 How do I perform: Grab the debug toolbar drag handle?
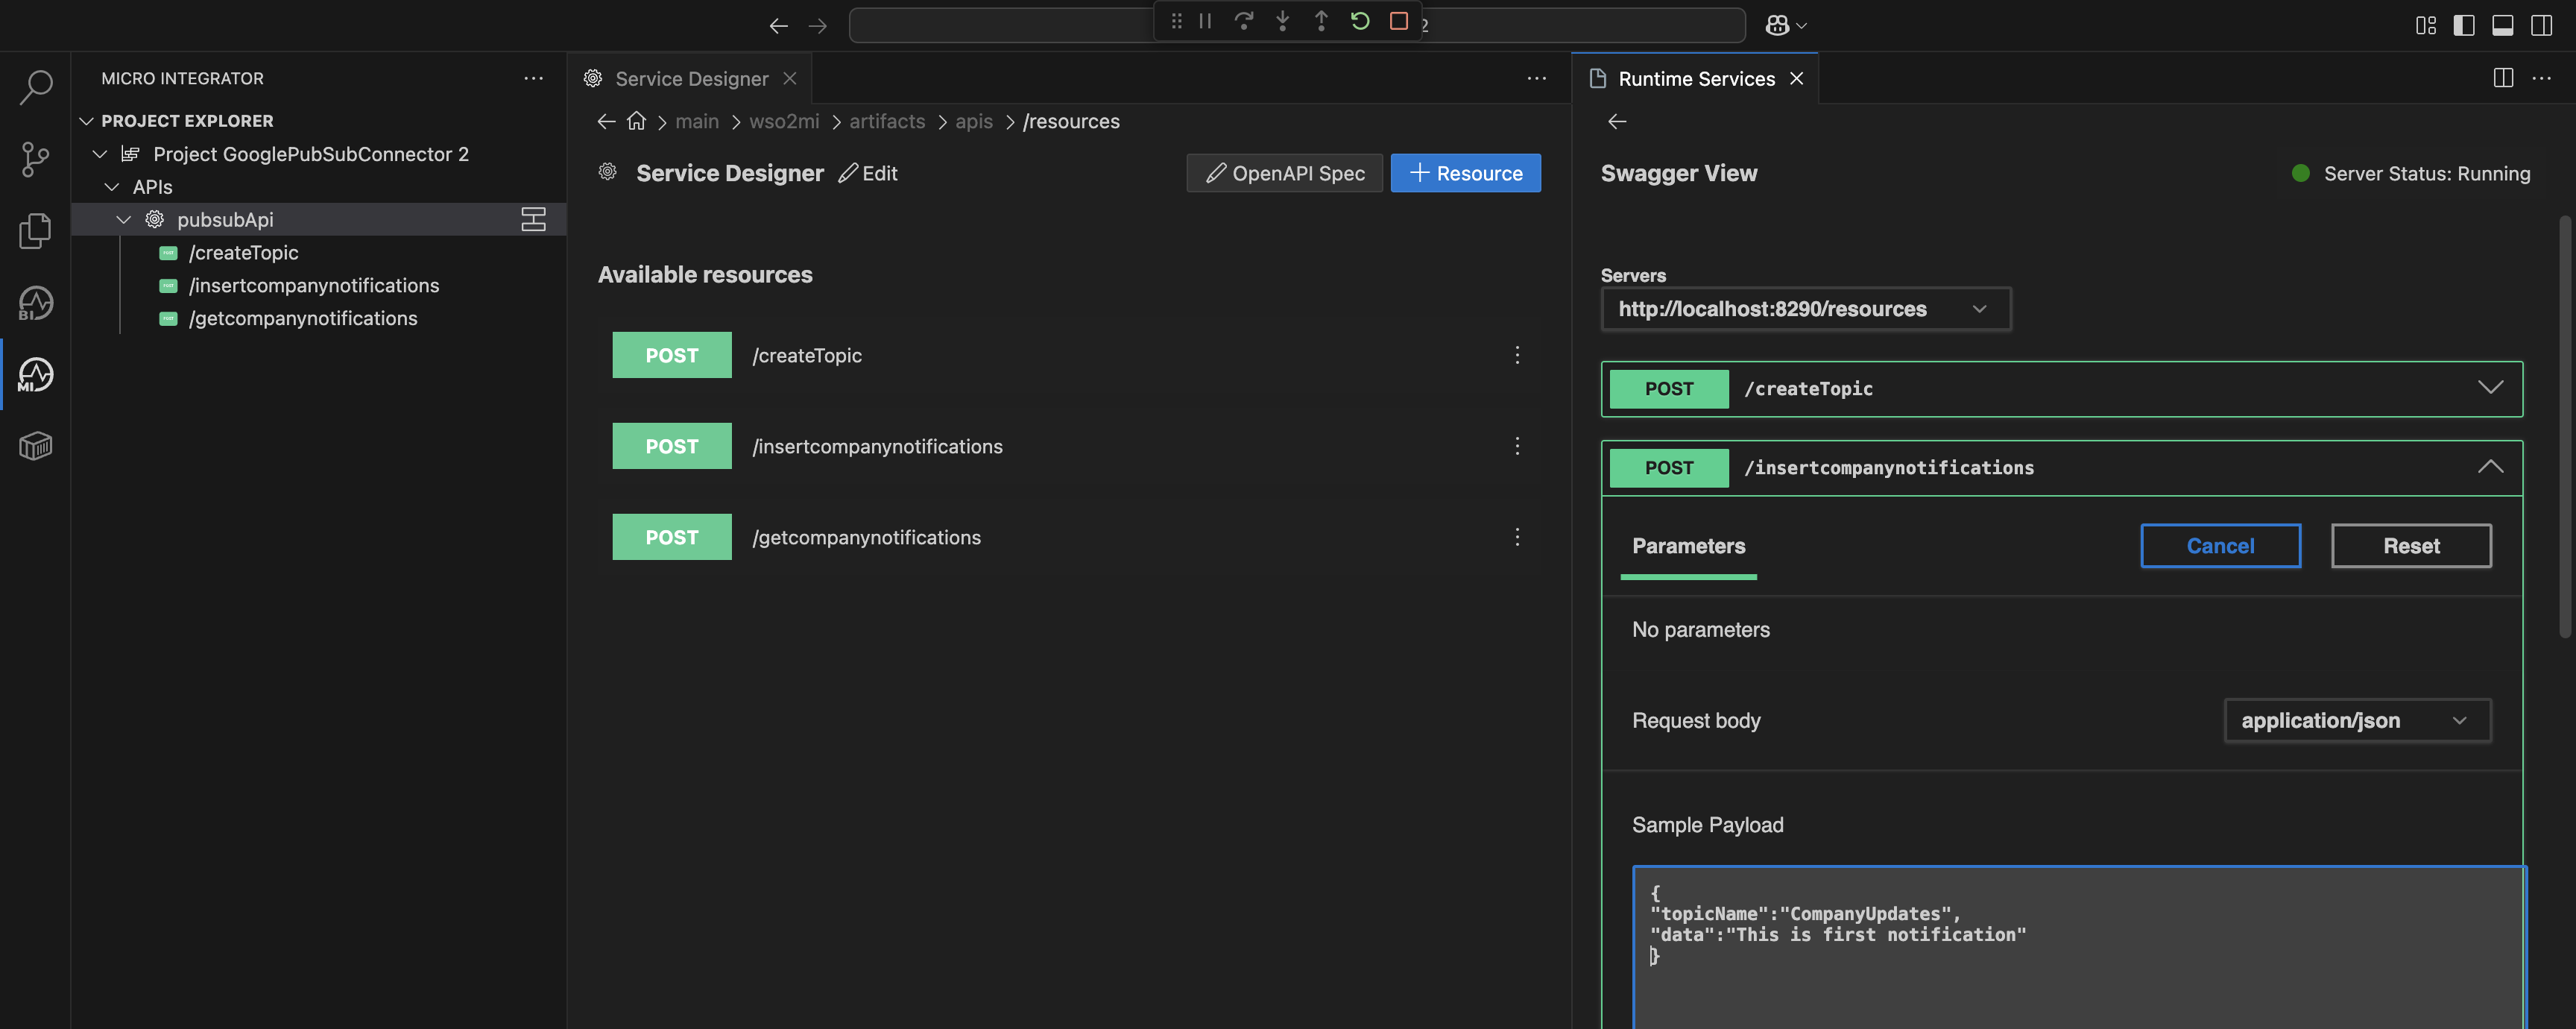1176,21
